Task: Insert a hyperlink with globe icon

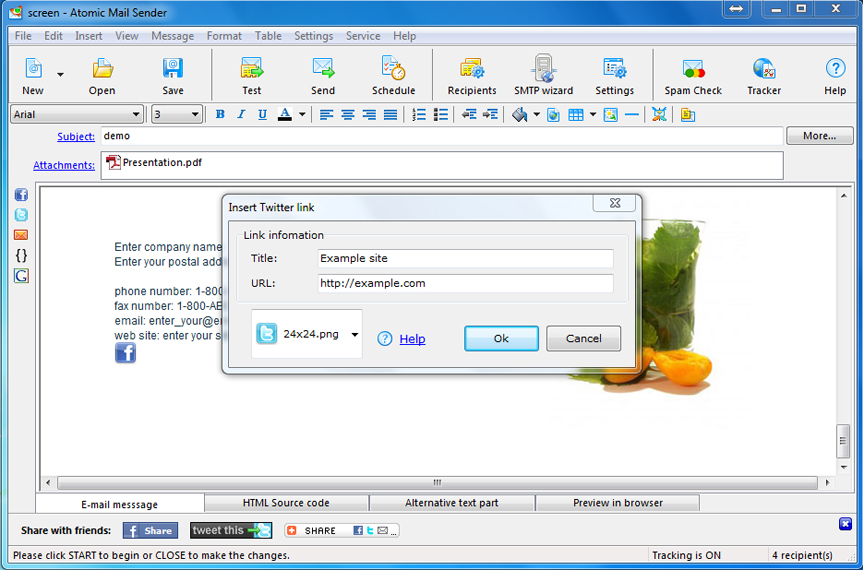Action: coord(554,114)
